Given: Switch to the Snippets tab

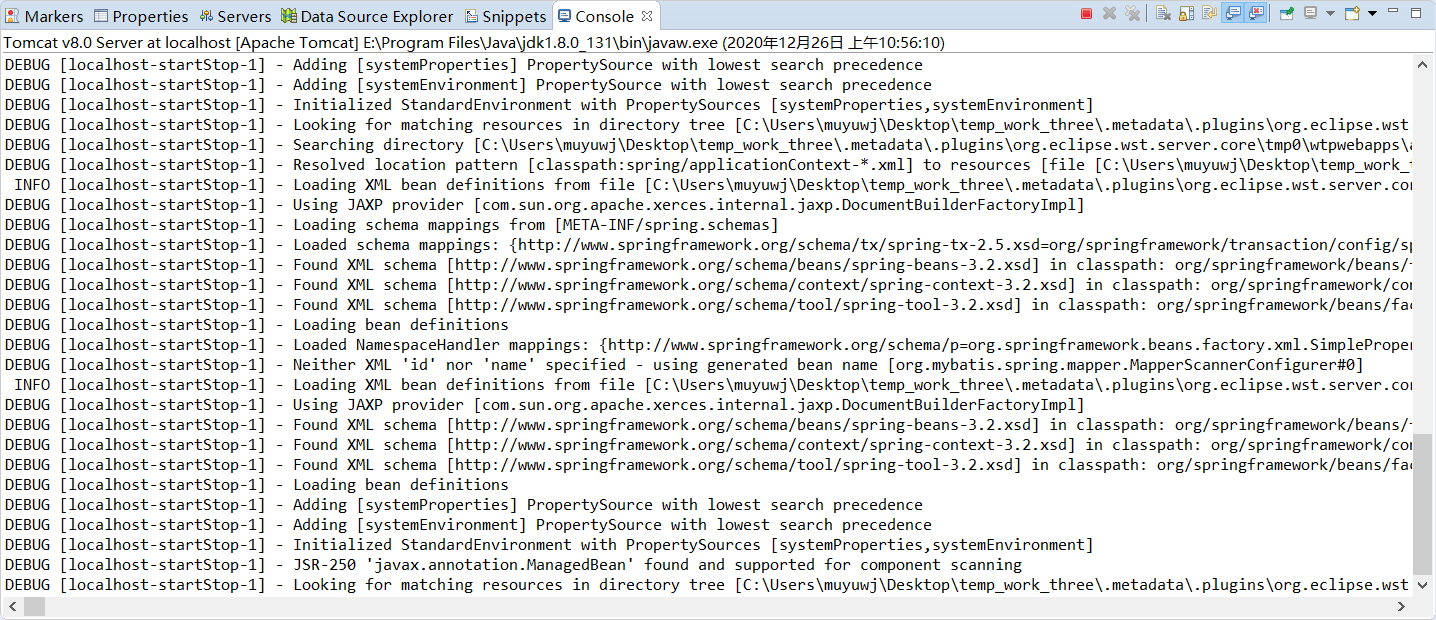Looking at the screenshot, I should (x=505, y=15).
